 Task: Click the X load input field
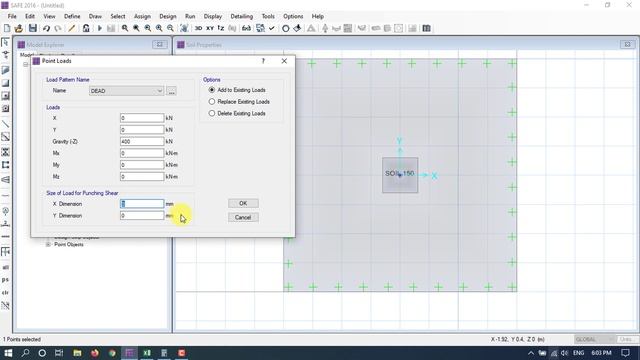coord(142,118)
